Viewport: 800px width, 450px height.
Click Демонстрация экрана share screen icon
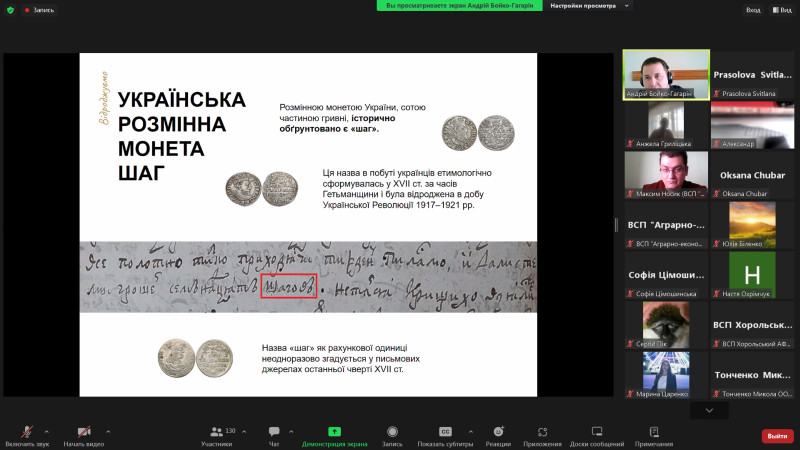point(334,434)
